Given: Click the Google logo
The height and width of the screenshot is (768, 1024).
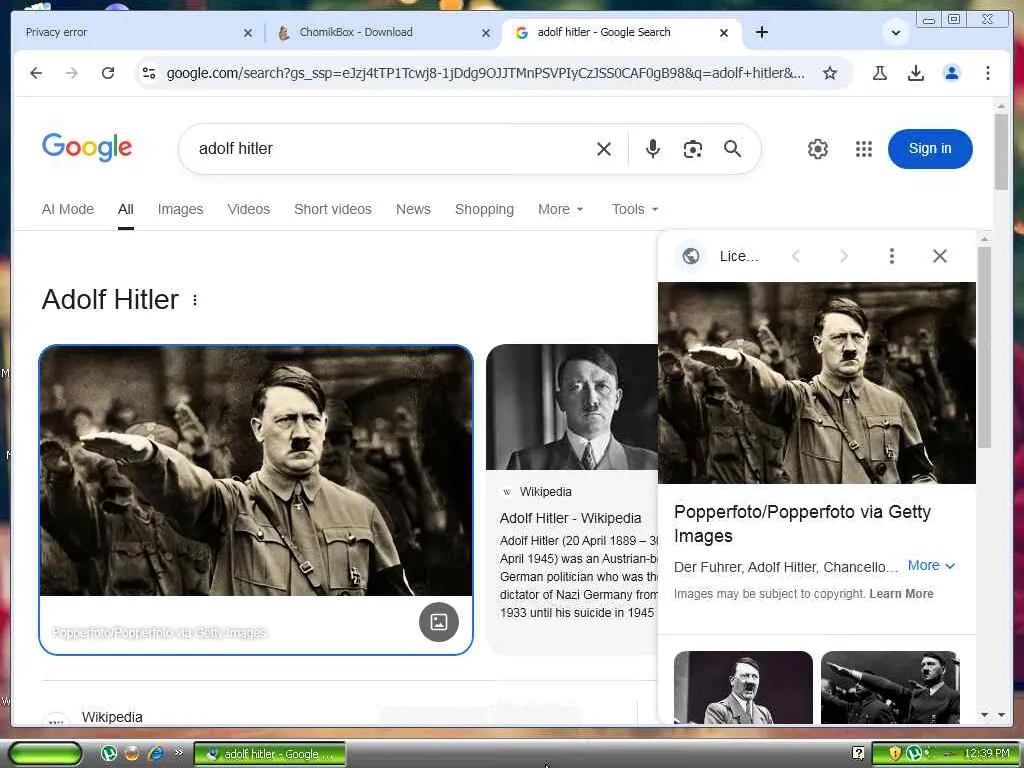Looking at the screenshot, I should 87,148.
